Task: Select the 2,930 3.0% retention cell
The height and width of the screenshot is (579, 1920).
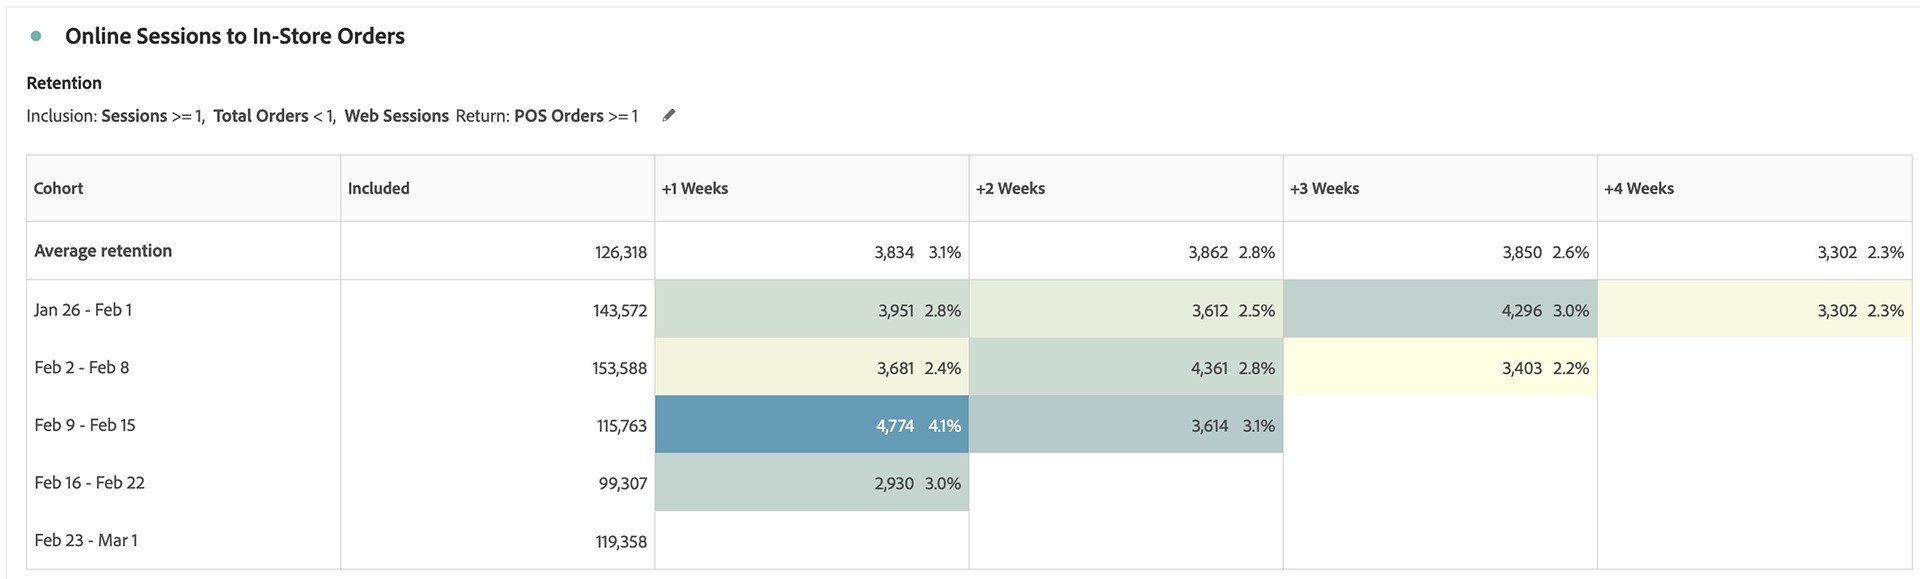Action: coord(812,483)
